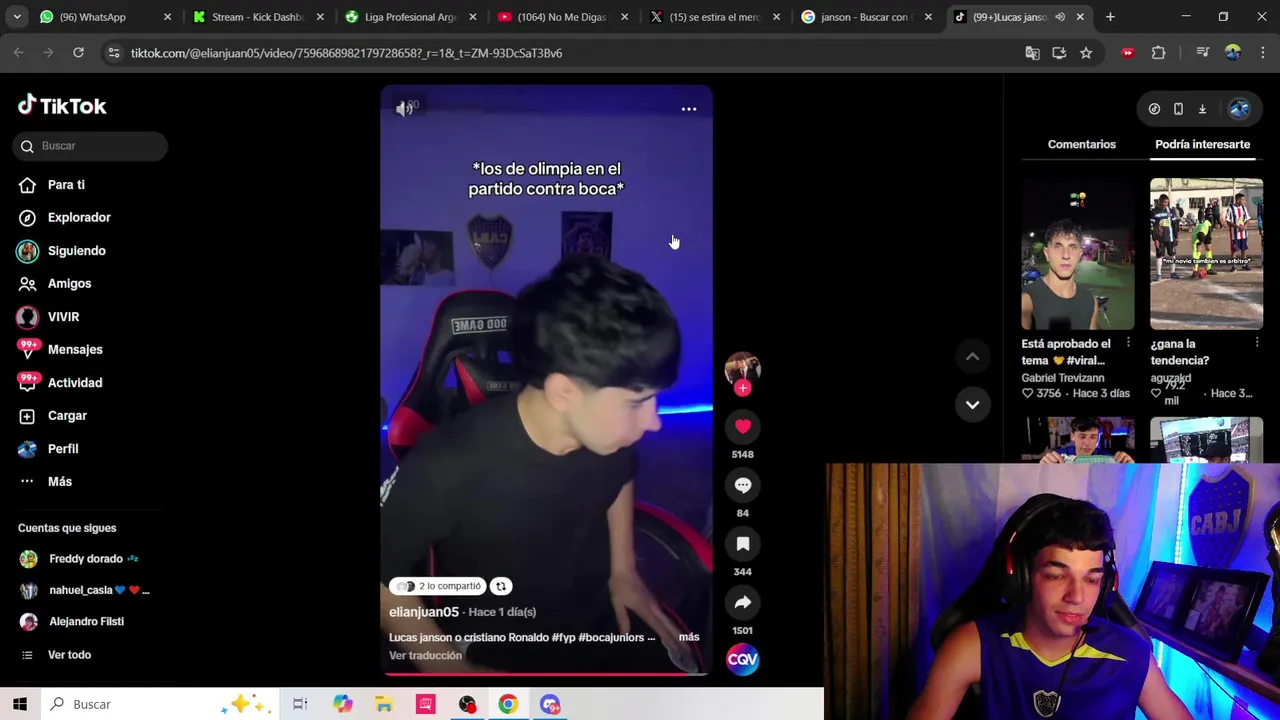
Task: Open followed account Alejandro Filsti
Action: coord(85,622)
